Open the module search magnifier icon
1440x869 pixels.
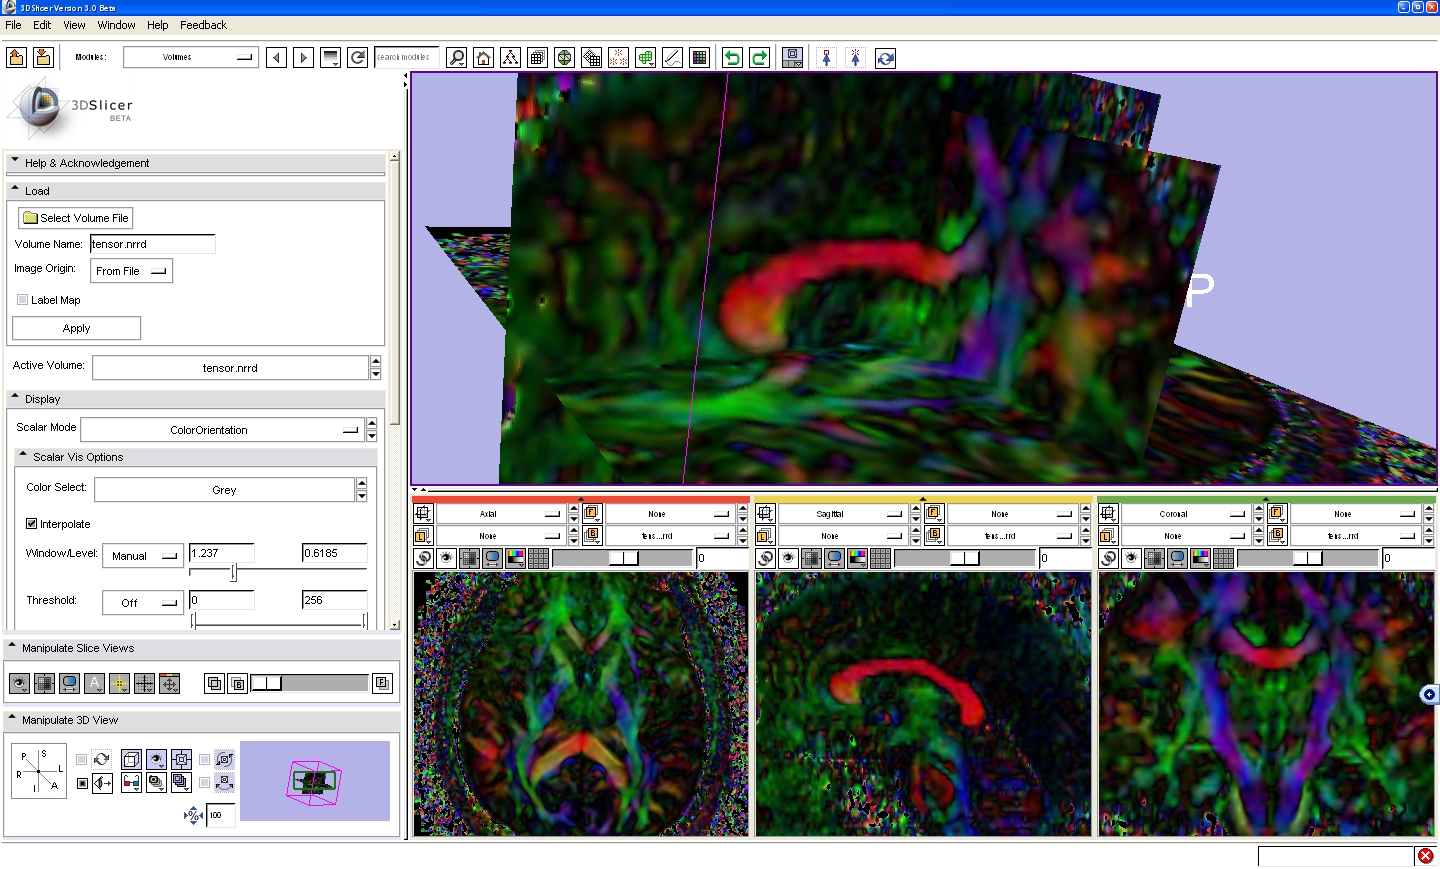[x=457, y=58]
